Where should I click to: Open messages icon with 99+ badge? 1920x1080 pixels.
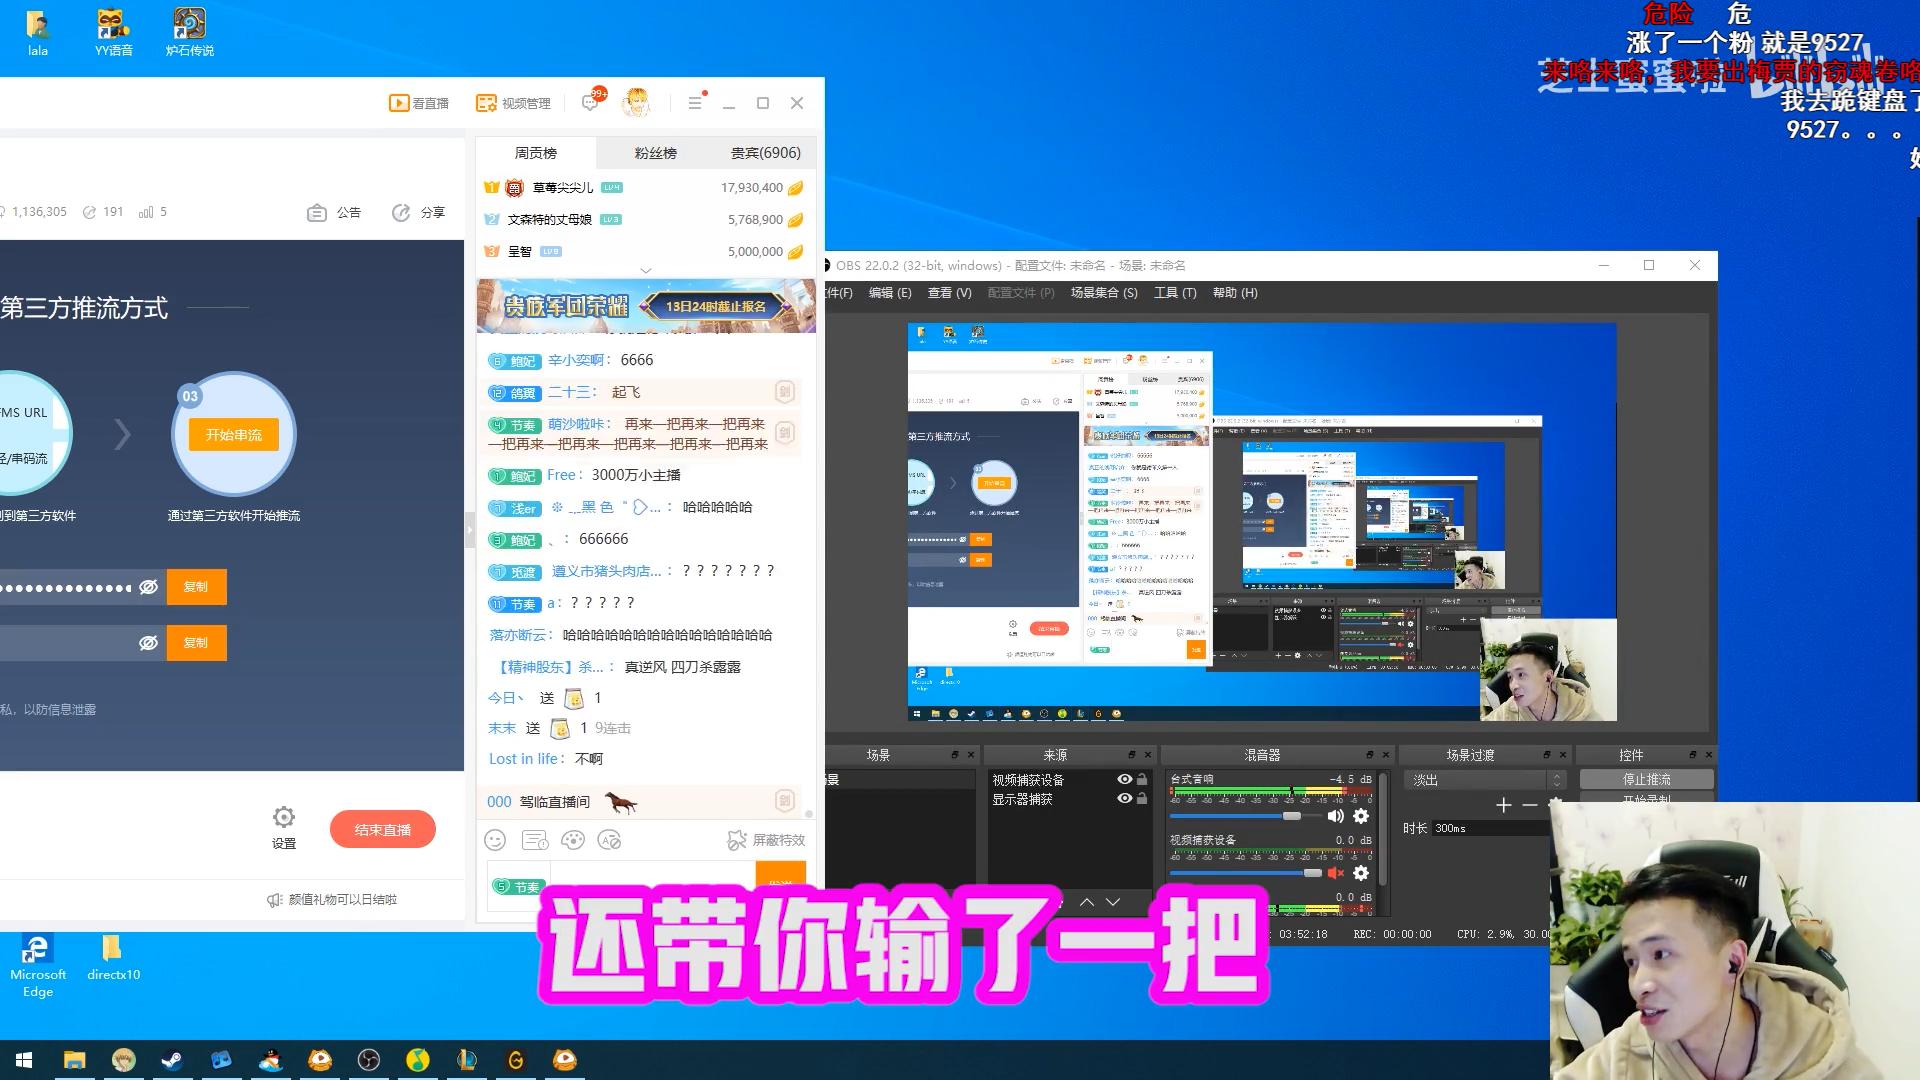click(591, 102)
